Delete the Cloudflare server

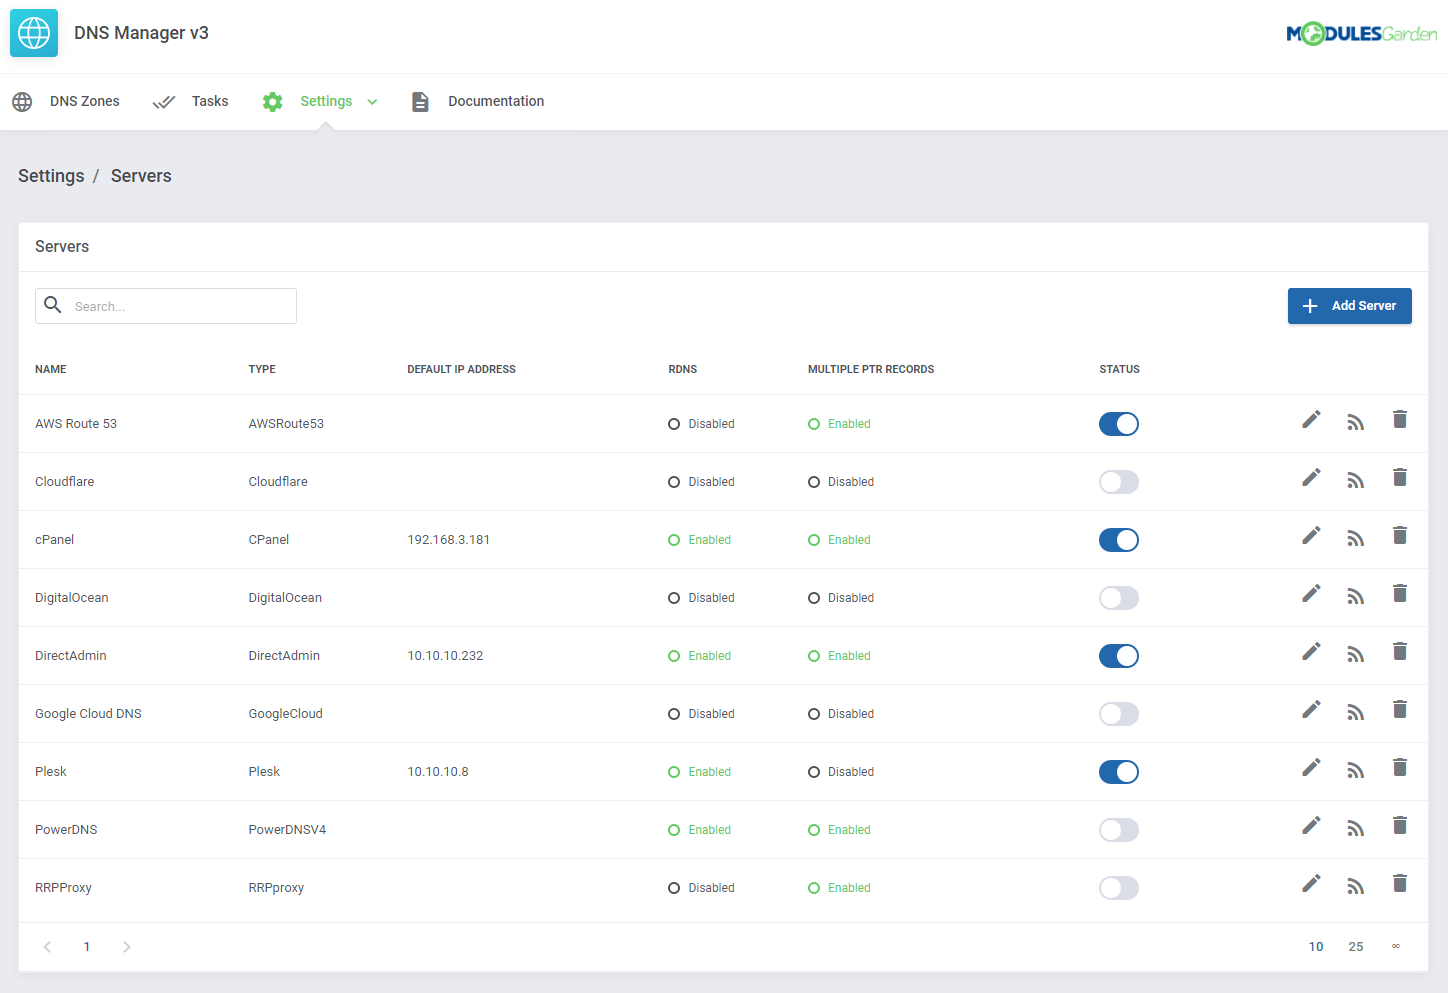(1400, 478)
